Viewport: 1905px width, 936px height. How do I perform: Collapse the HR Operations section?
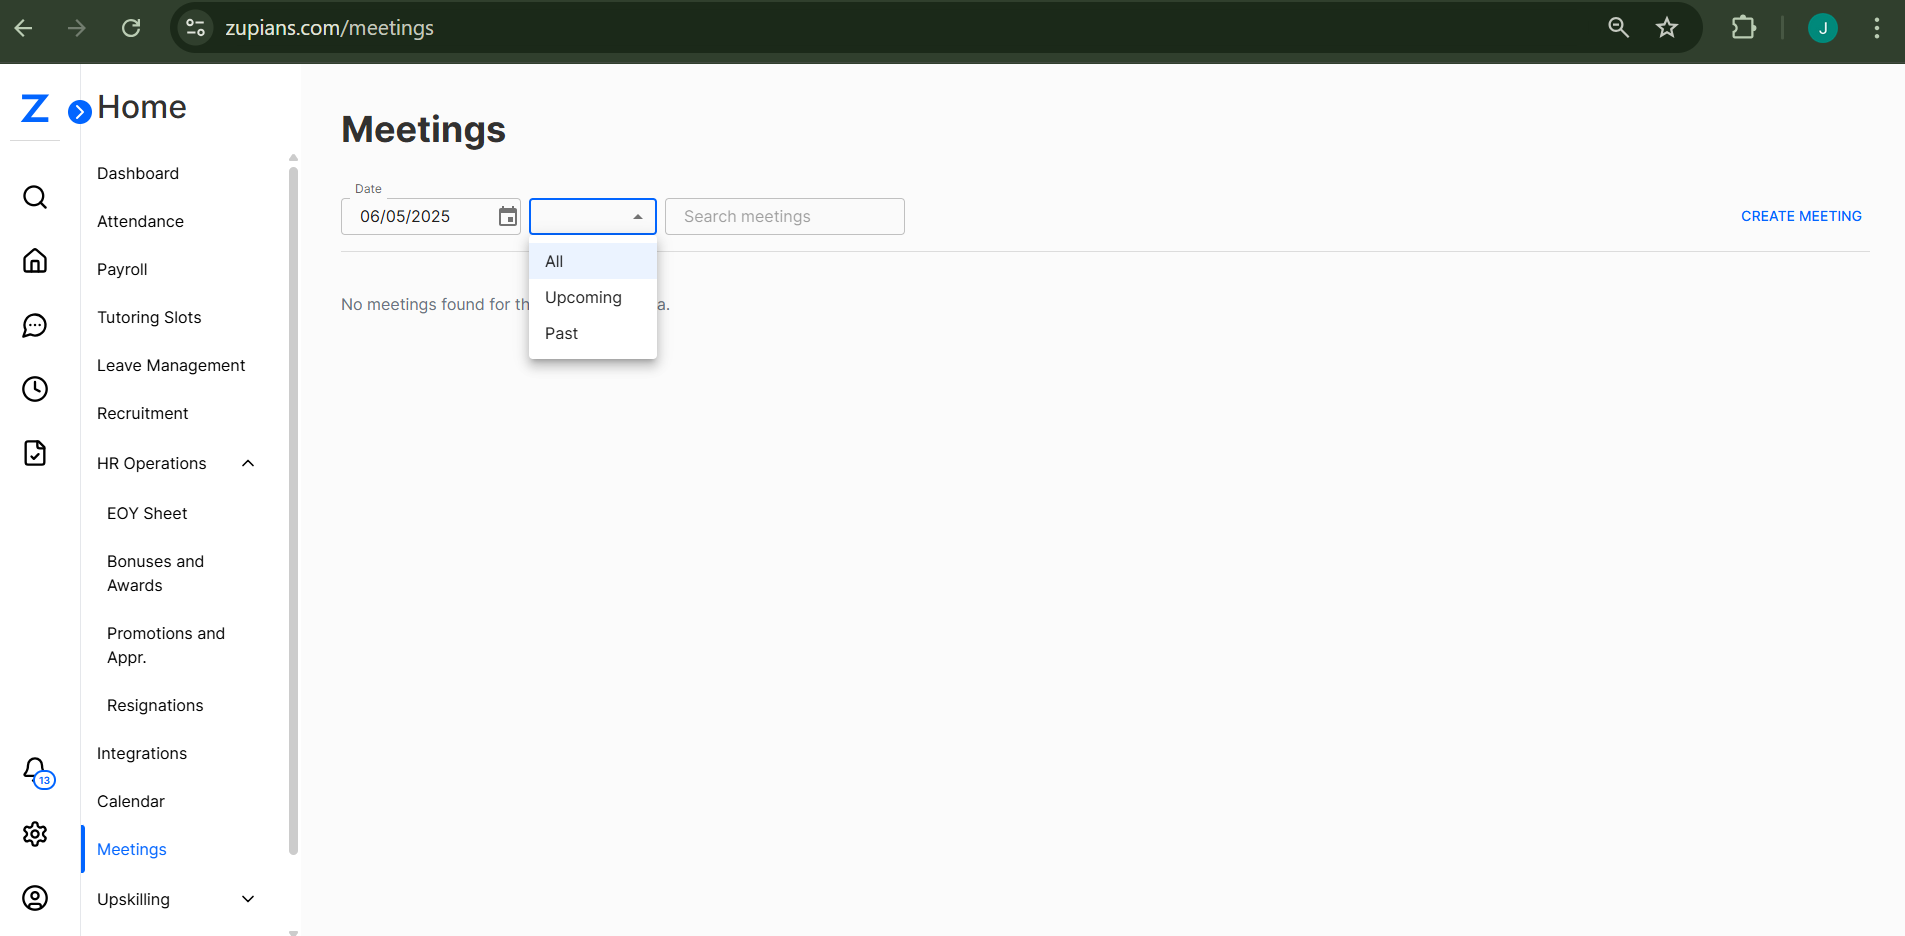[x=247, y=463]
